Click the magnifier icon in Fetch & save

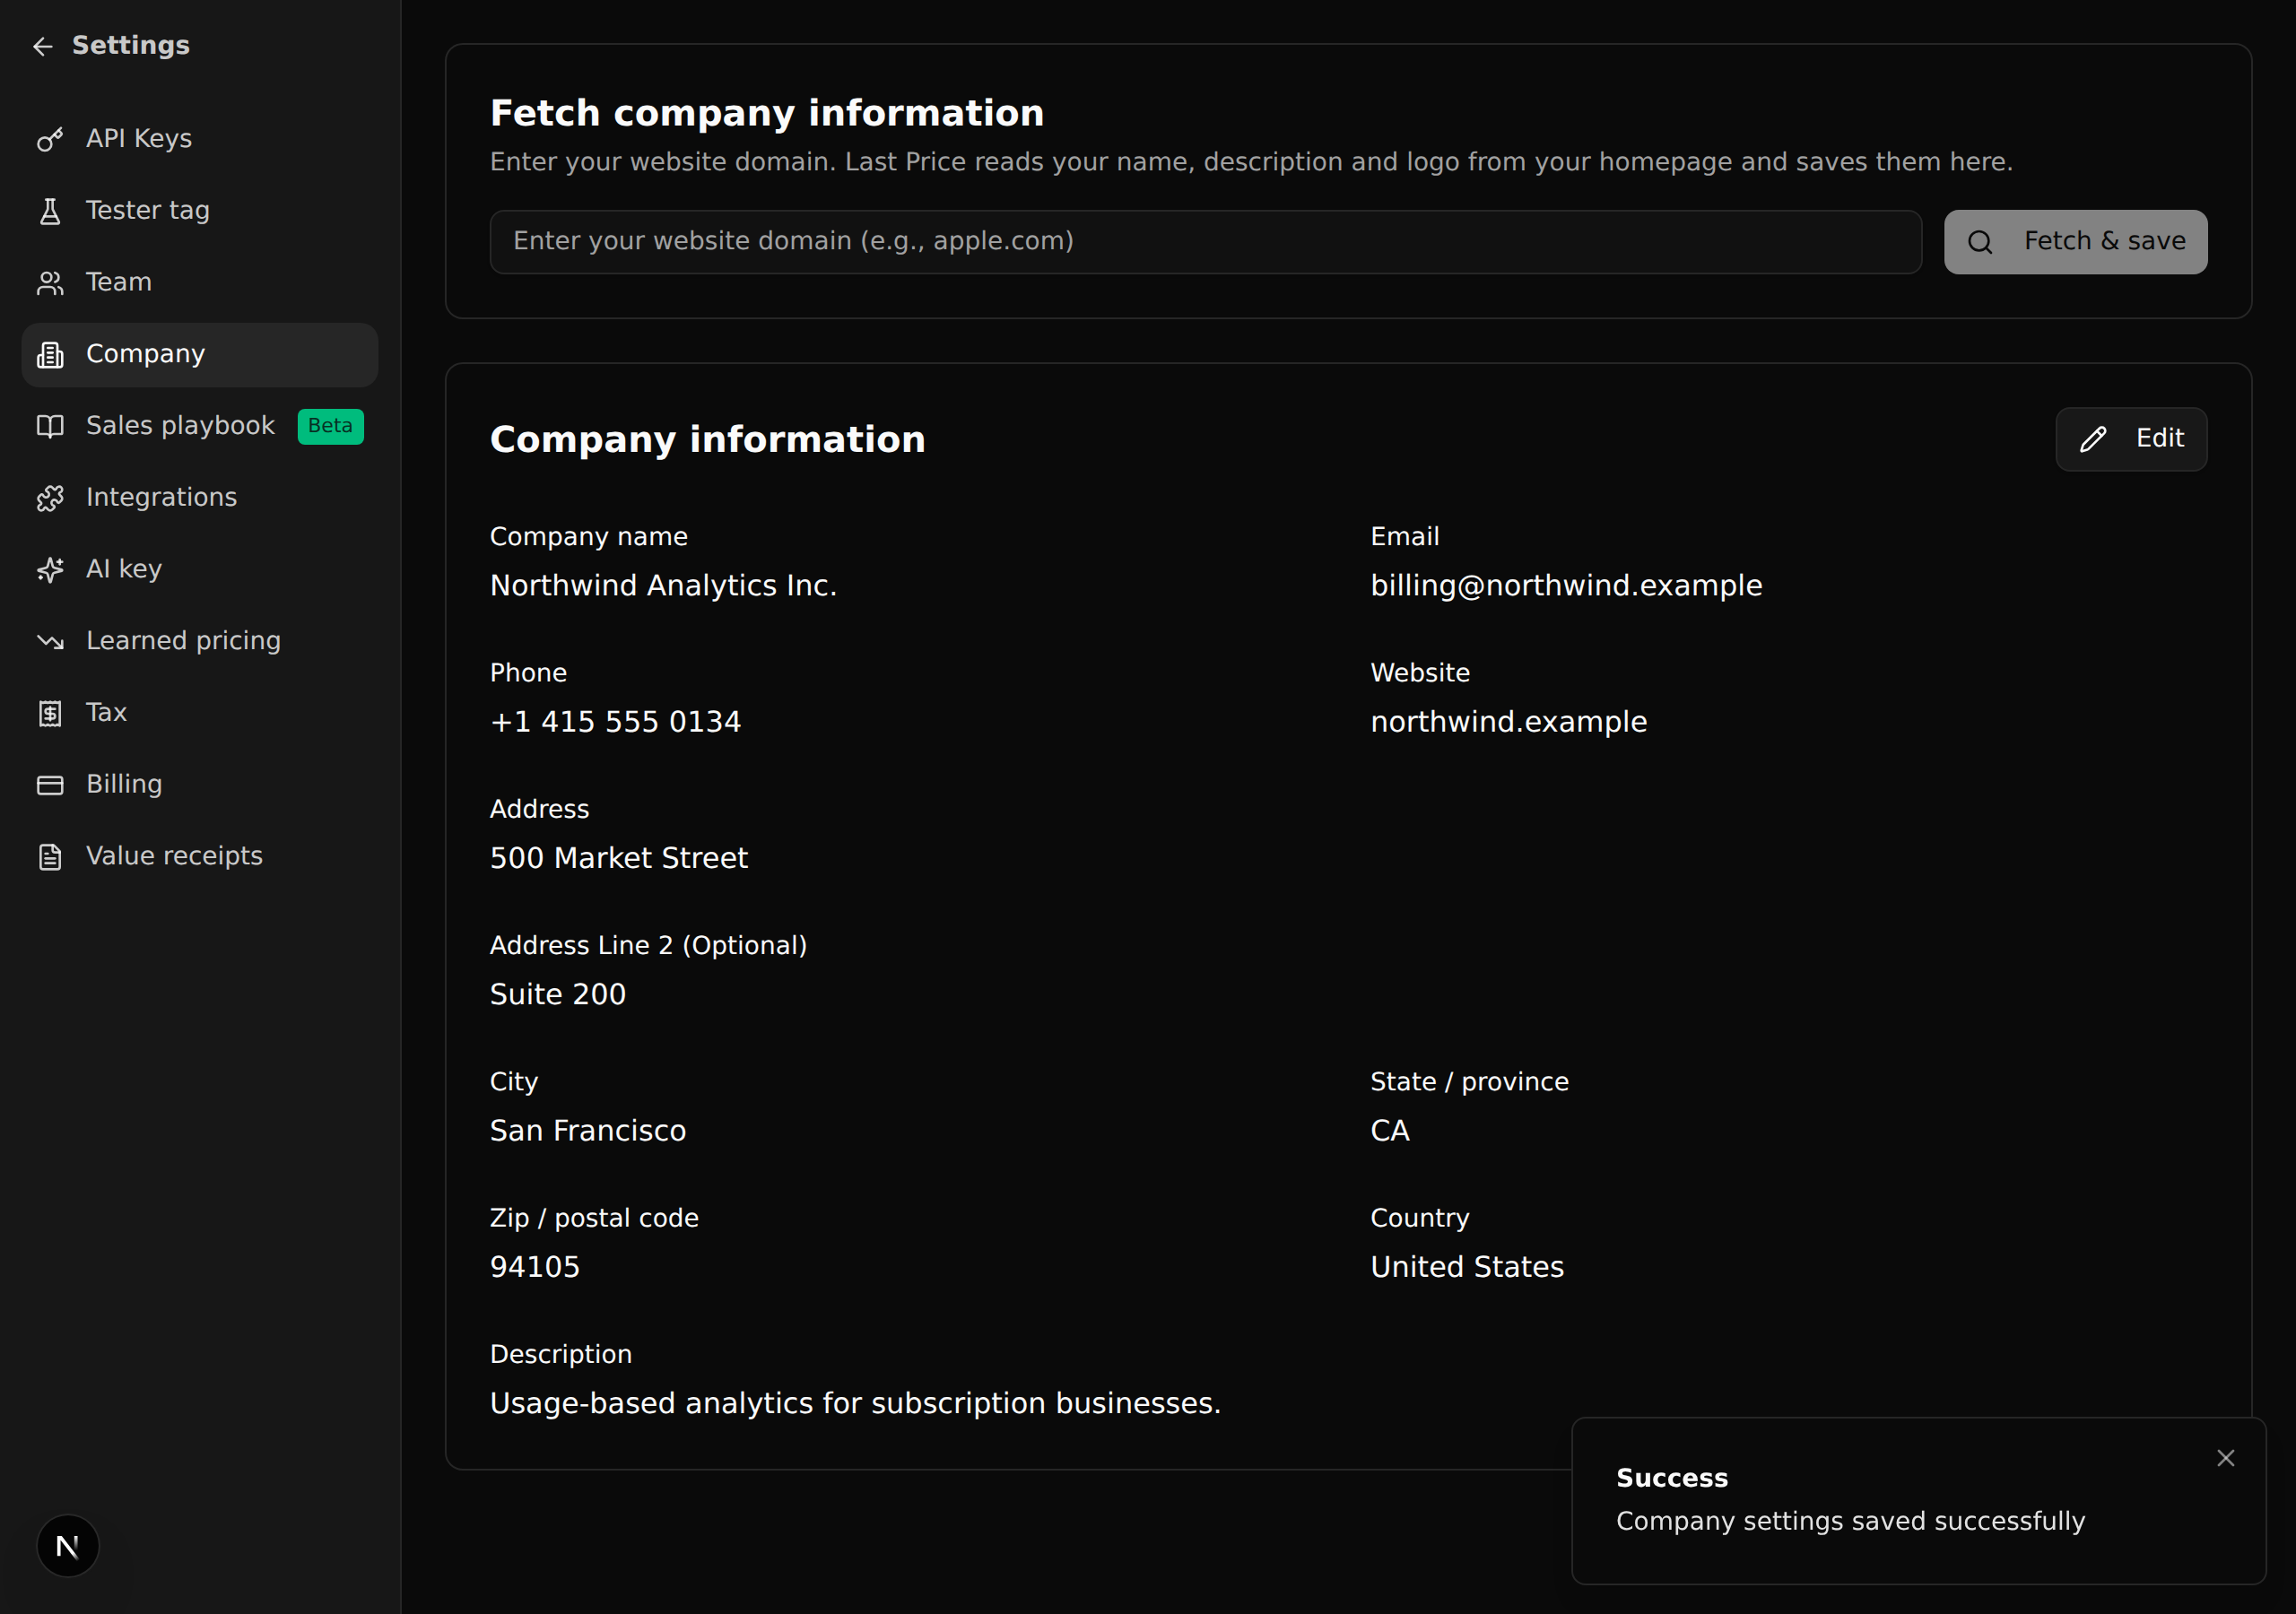pos(1980,242)
